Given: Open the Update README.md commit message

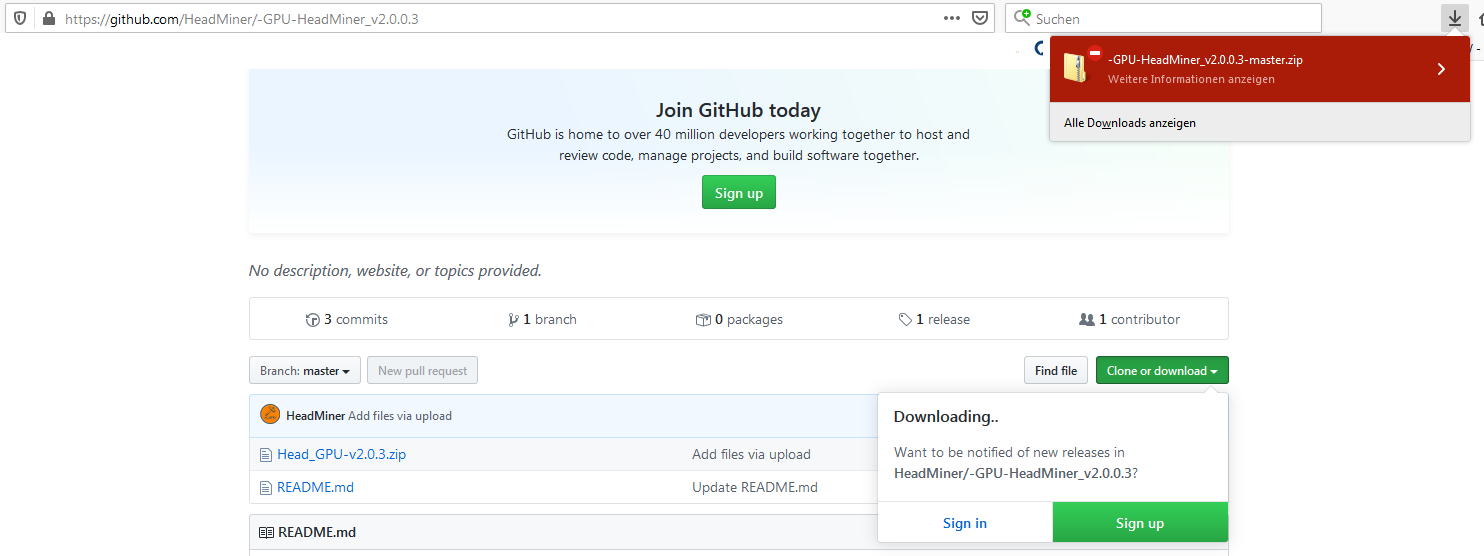Looking at the screenshot, I should 755,488.
